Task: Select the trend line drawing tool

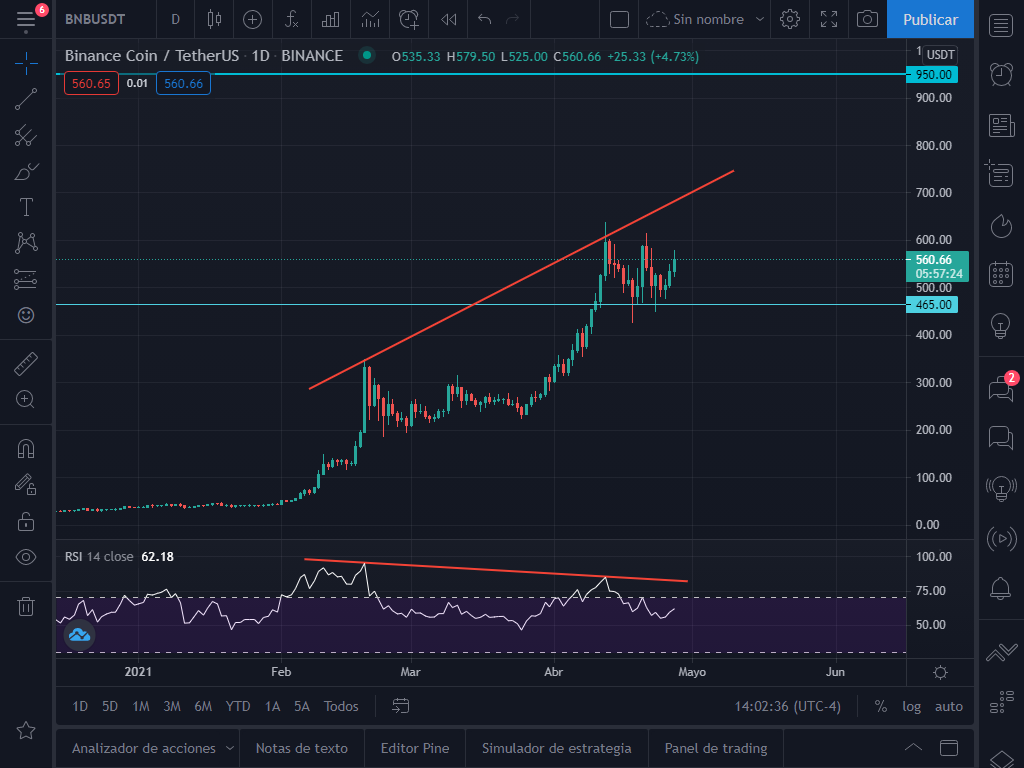Action: [x=25, y=99]
